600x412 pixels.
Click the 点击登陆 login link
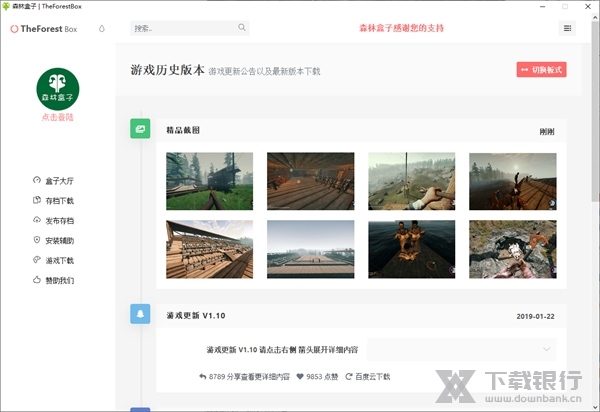[57, 117]
